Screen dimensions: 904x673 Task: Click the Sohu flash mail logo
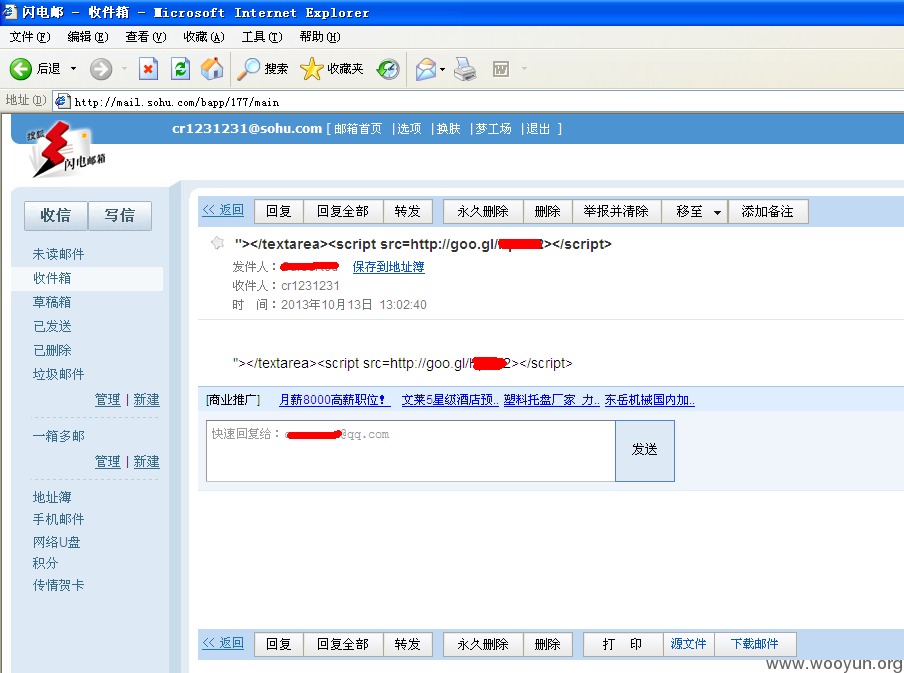pyautogui.click(x=67, y=149)
